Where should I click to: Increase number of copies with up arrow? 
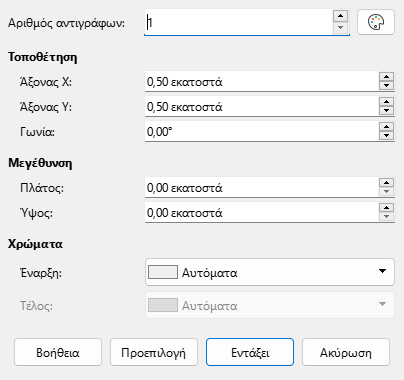click(x=340, y=16)
